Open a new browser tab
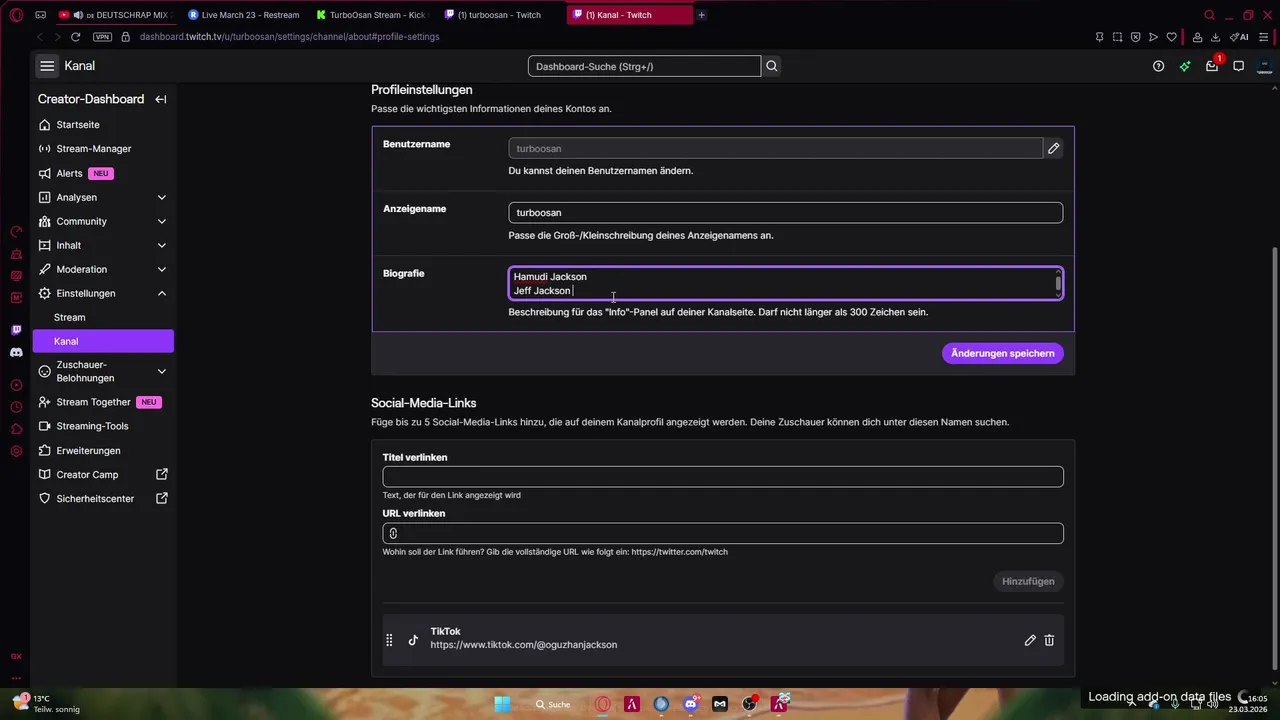Viewport: 1280px width, 720px height. pyautogui.click(x=701, y=15)
